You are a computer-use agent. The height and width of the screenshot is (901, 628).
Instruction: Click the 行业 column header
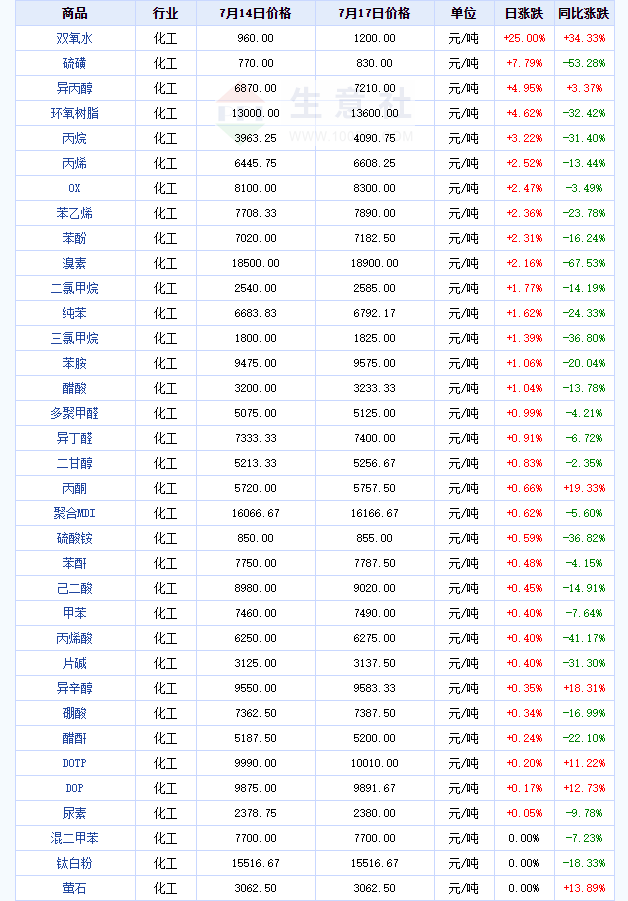pos(165,13)
